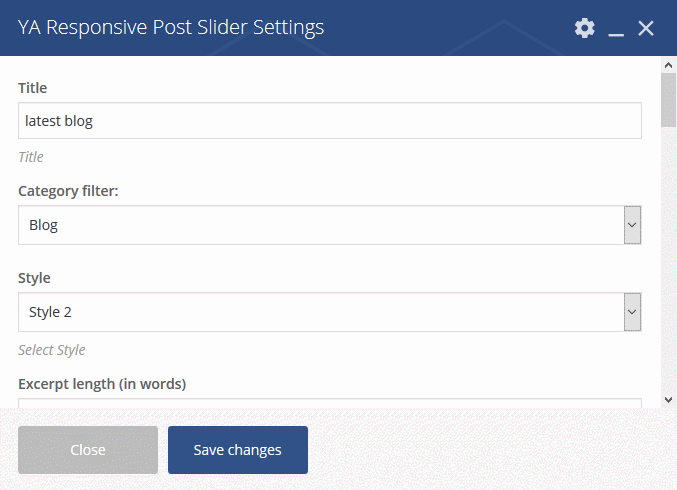The width and height of the screenshot is (677, 490).
Task: Expand the Category filter chevron arrow
Action: [632, 225]
